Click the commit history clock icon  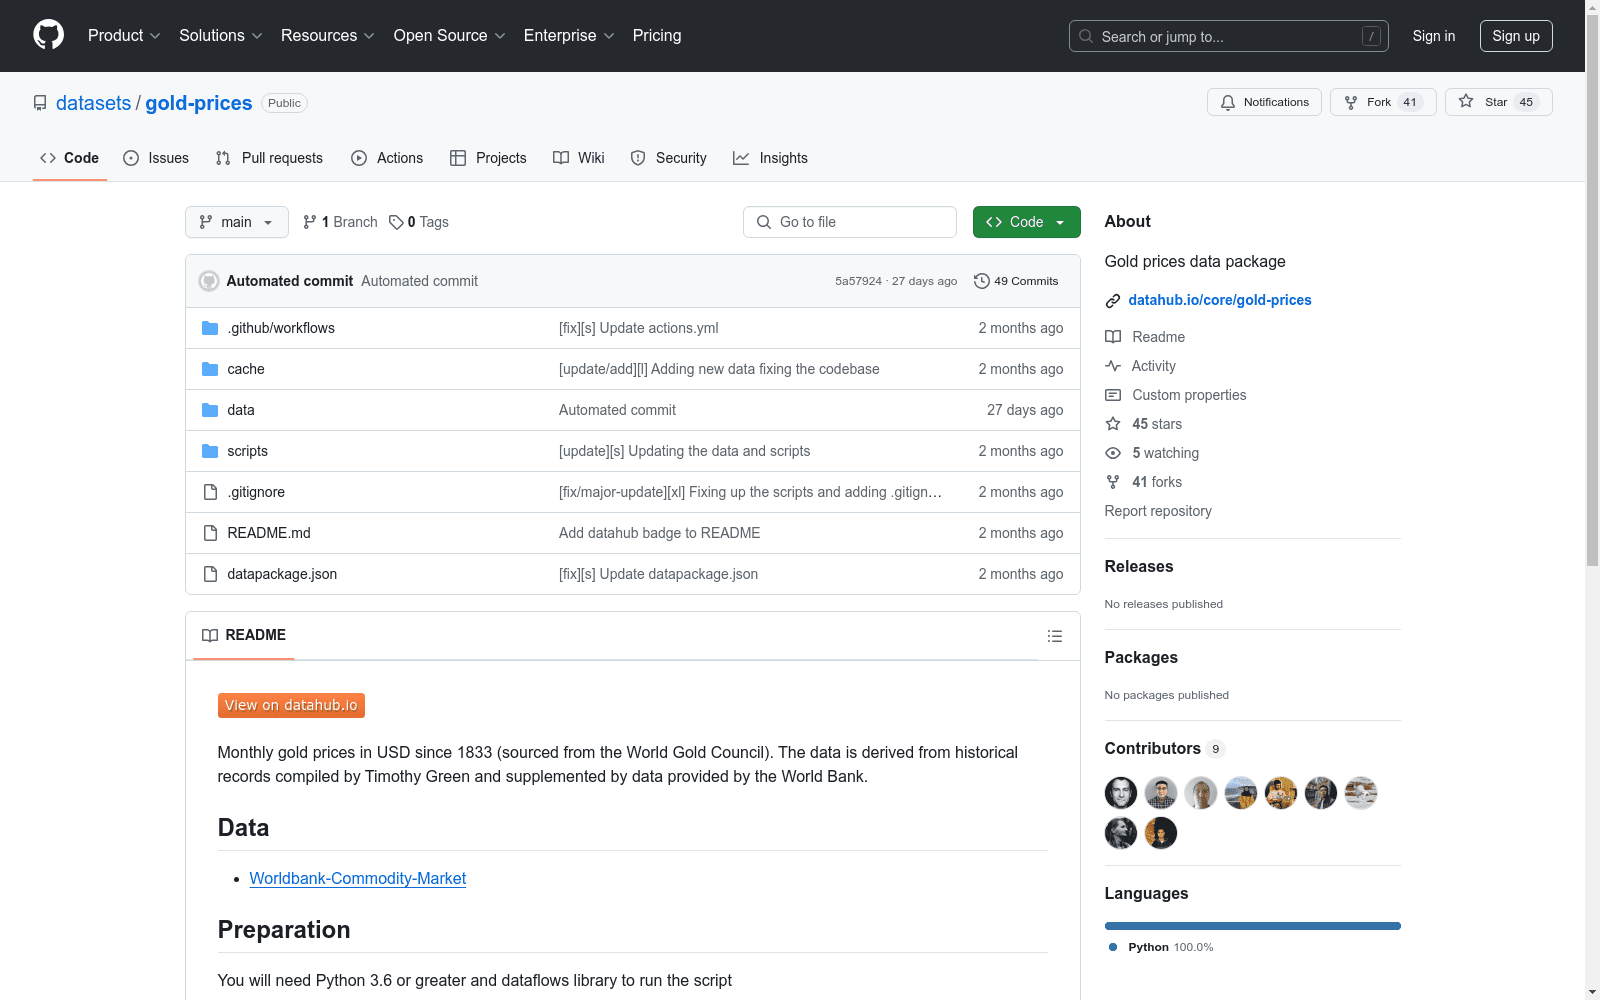tap(982, 281)
